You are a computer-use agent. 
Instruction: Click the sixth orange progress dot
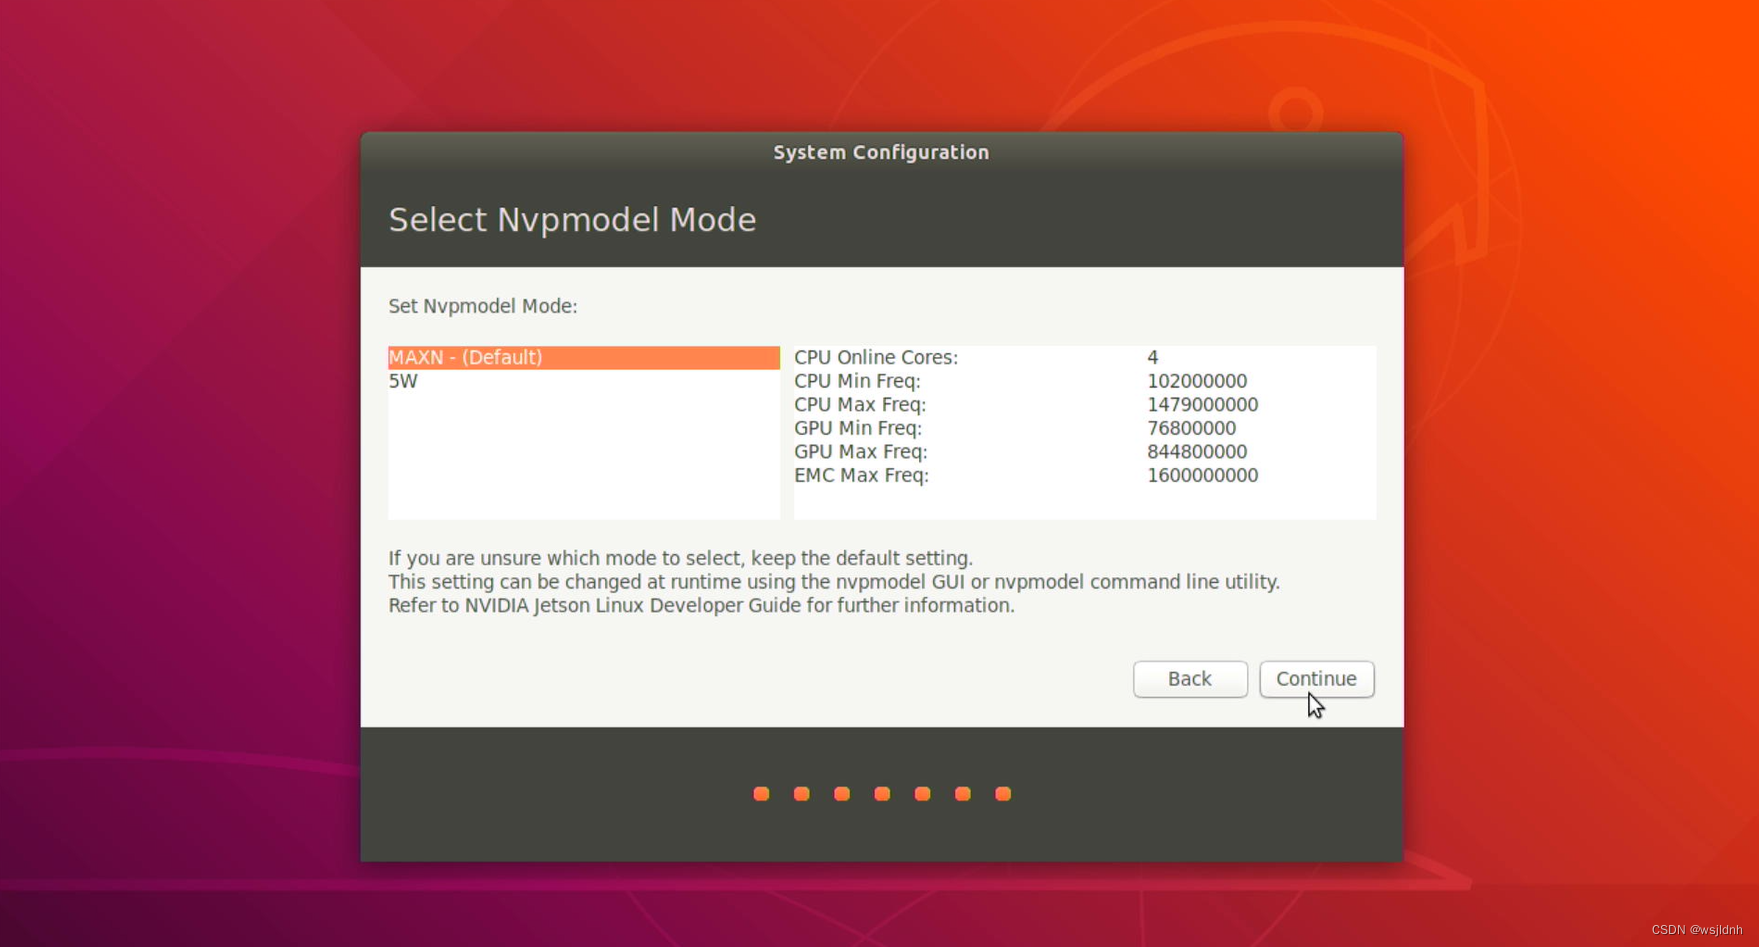(x=962, y=793)
